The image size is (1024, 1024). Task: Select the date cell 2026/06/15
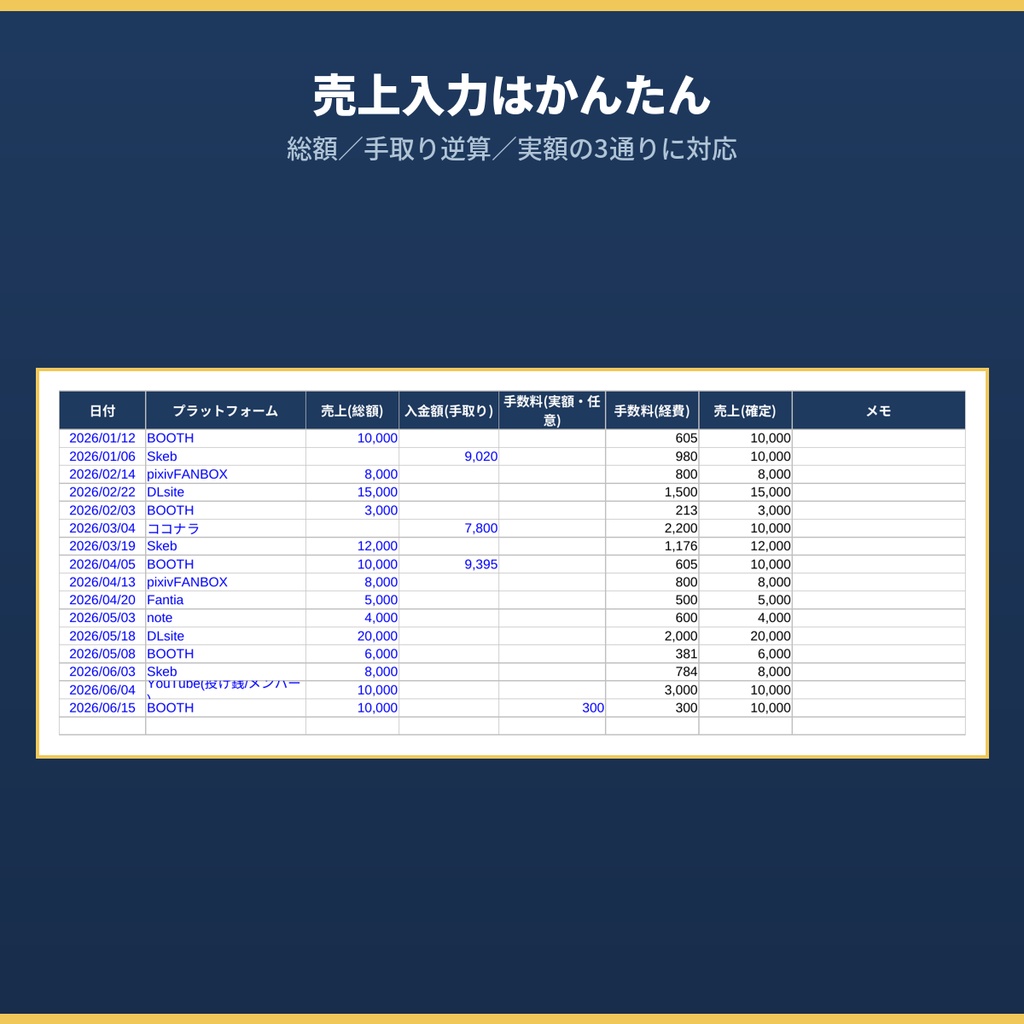pos(103,708)
